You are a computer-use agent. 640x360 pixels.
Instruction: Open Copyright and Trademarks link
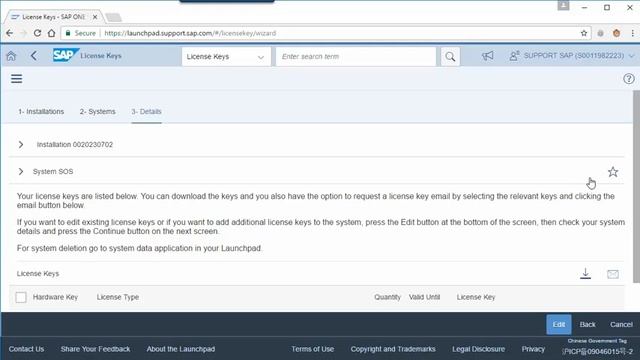(x=393, y=349)
